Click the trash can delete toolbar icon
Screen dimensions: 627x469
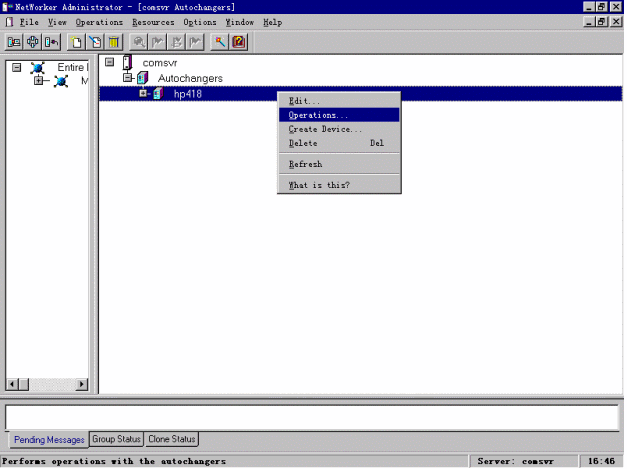pyautogui.click(x=114, y=41)
